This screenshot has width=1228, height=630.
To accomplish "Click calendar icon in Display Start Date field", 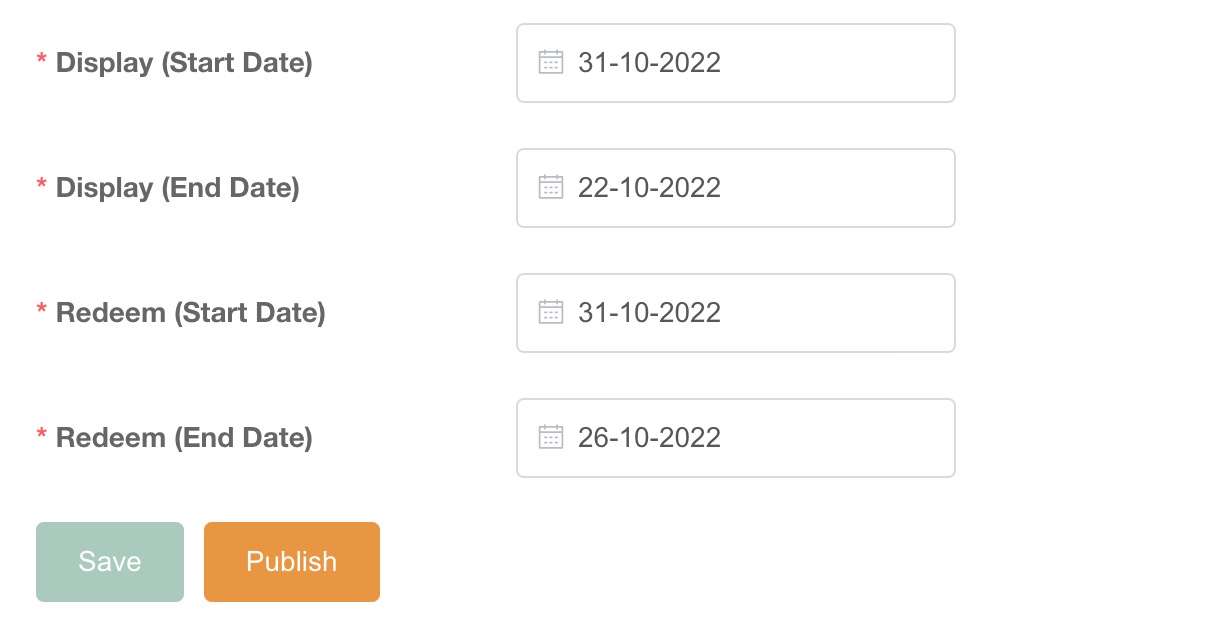I will pos(551,63).
